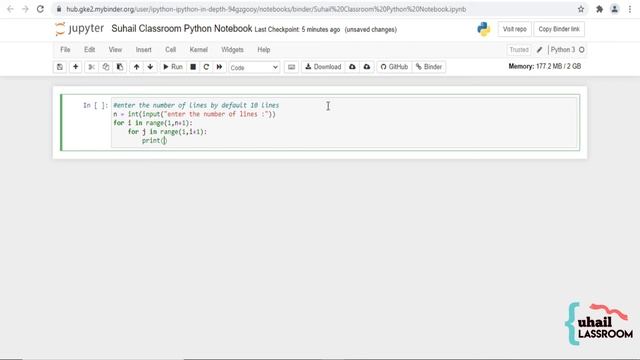Paste cells below icon
Screen dimensions: 640x360
(120, 67)
